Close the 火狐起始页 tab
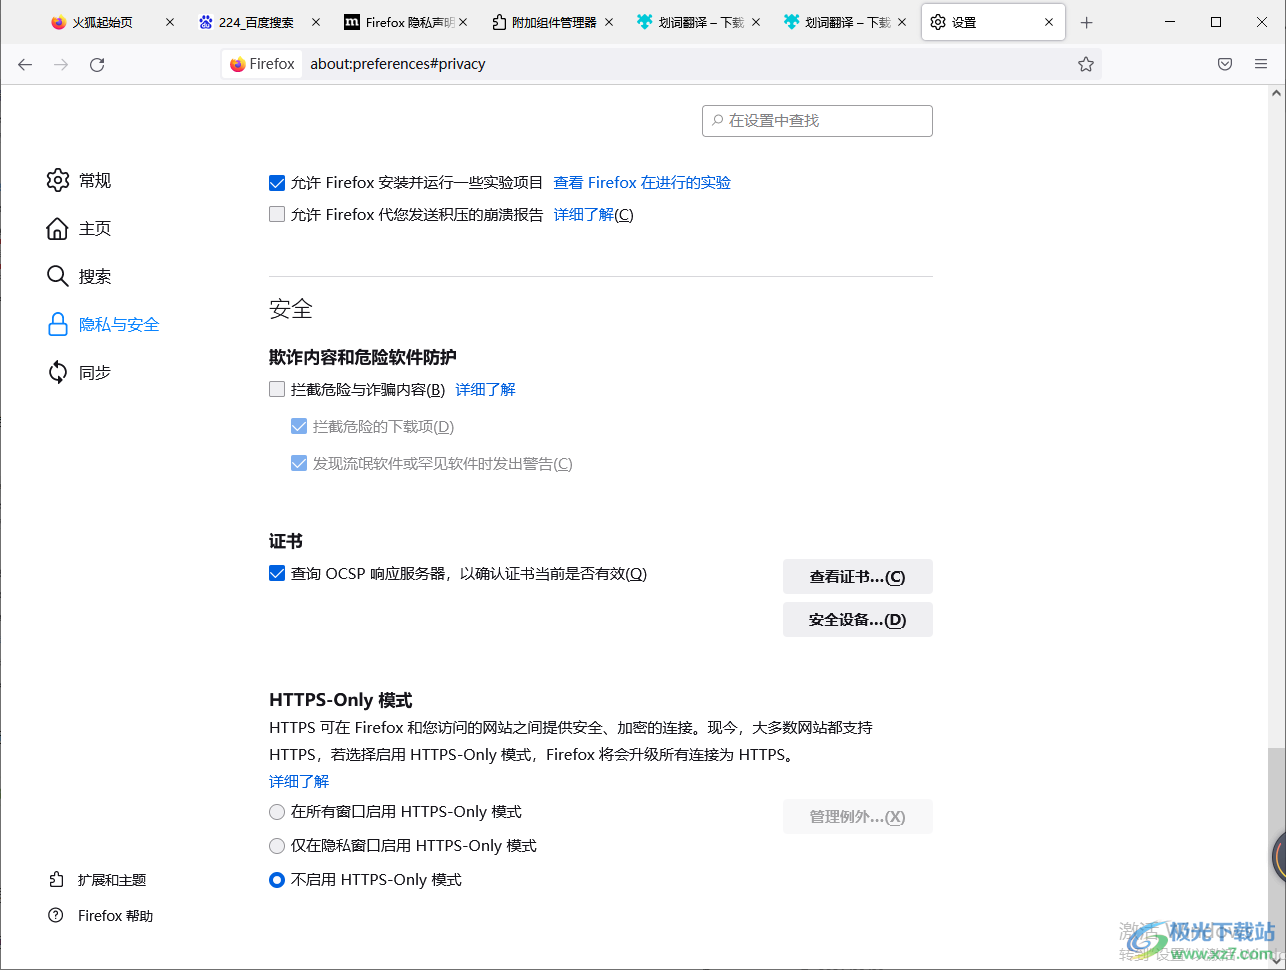This screenshot has height=970, width=1286. coord(170,22)
